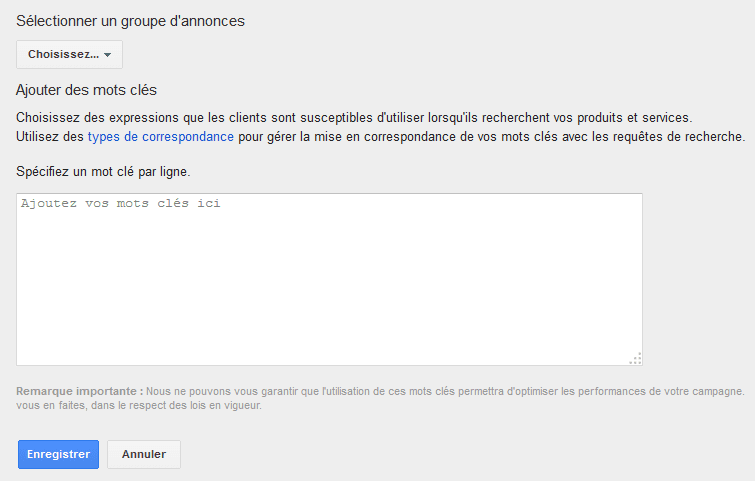The image size is (755, 481).
Task: Open the "types de correspondance" link
Action: click(161, 137)
